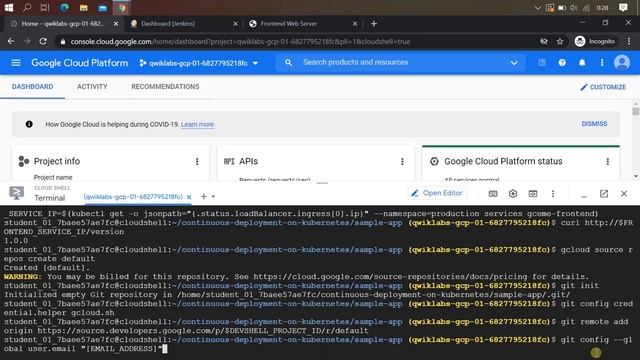Open Microsoft Edge from the taskbar
The image size is (640, 360).
coord(64,7)
